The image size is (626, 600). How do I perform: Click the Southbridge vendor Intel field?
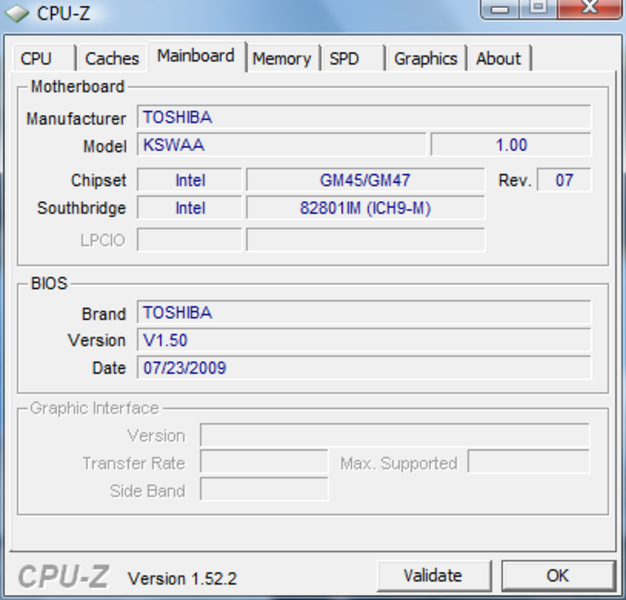[190, 208]
